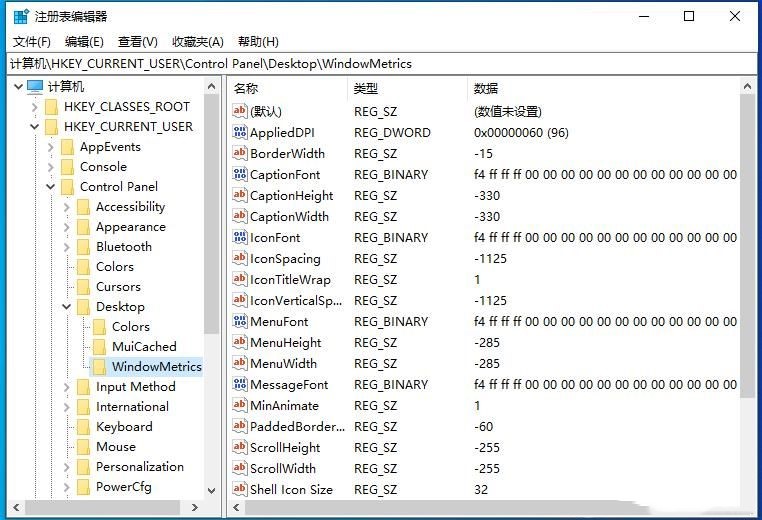This screenshot has width=762, height=520.
Task: Open the 编辑(E) menu
Action: click(84, 42)
